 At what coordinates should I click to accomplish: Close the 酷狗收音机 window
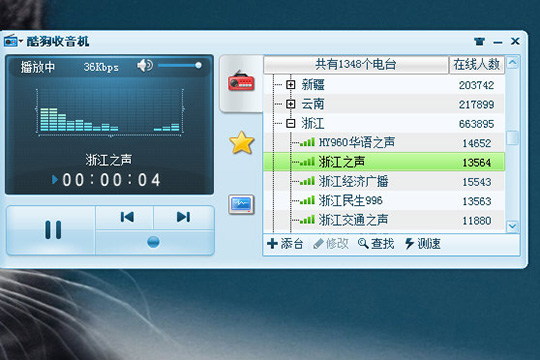[x=515, y=41]
